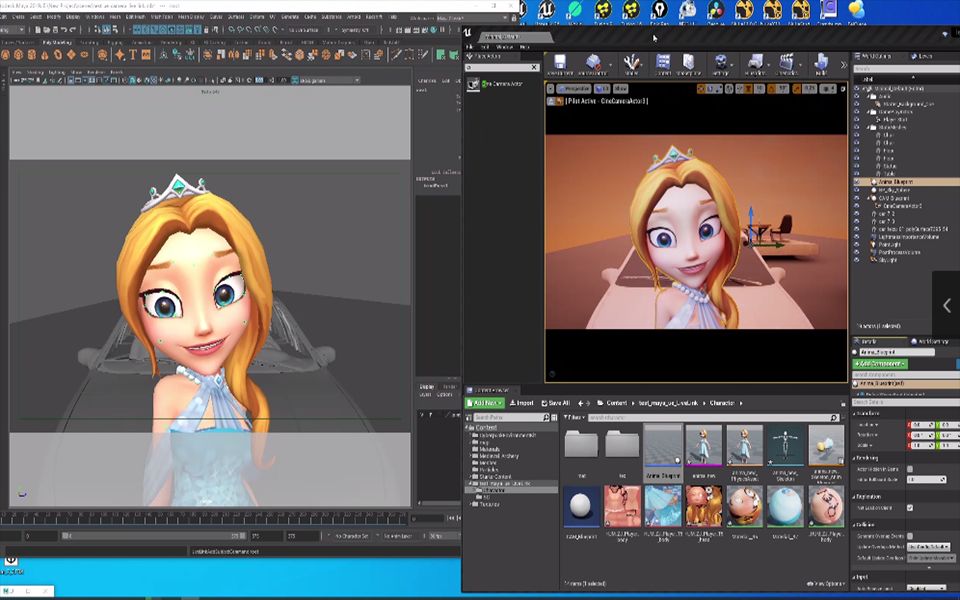Open the Window menu in Unreal Engine
Viewport: 960px width, 600px height.
tap(504, 47)
